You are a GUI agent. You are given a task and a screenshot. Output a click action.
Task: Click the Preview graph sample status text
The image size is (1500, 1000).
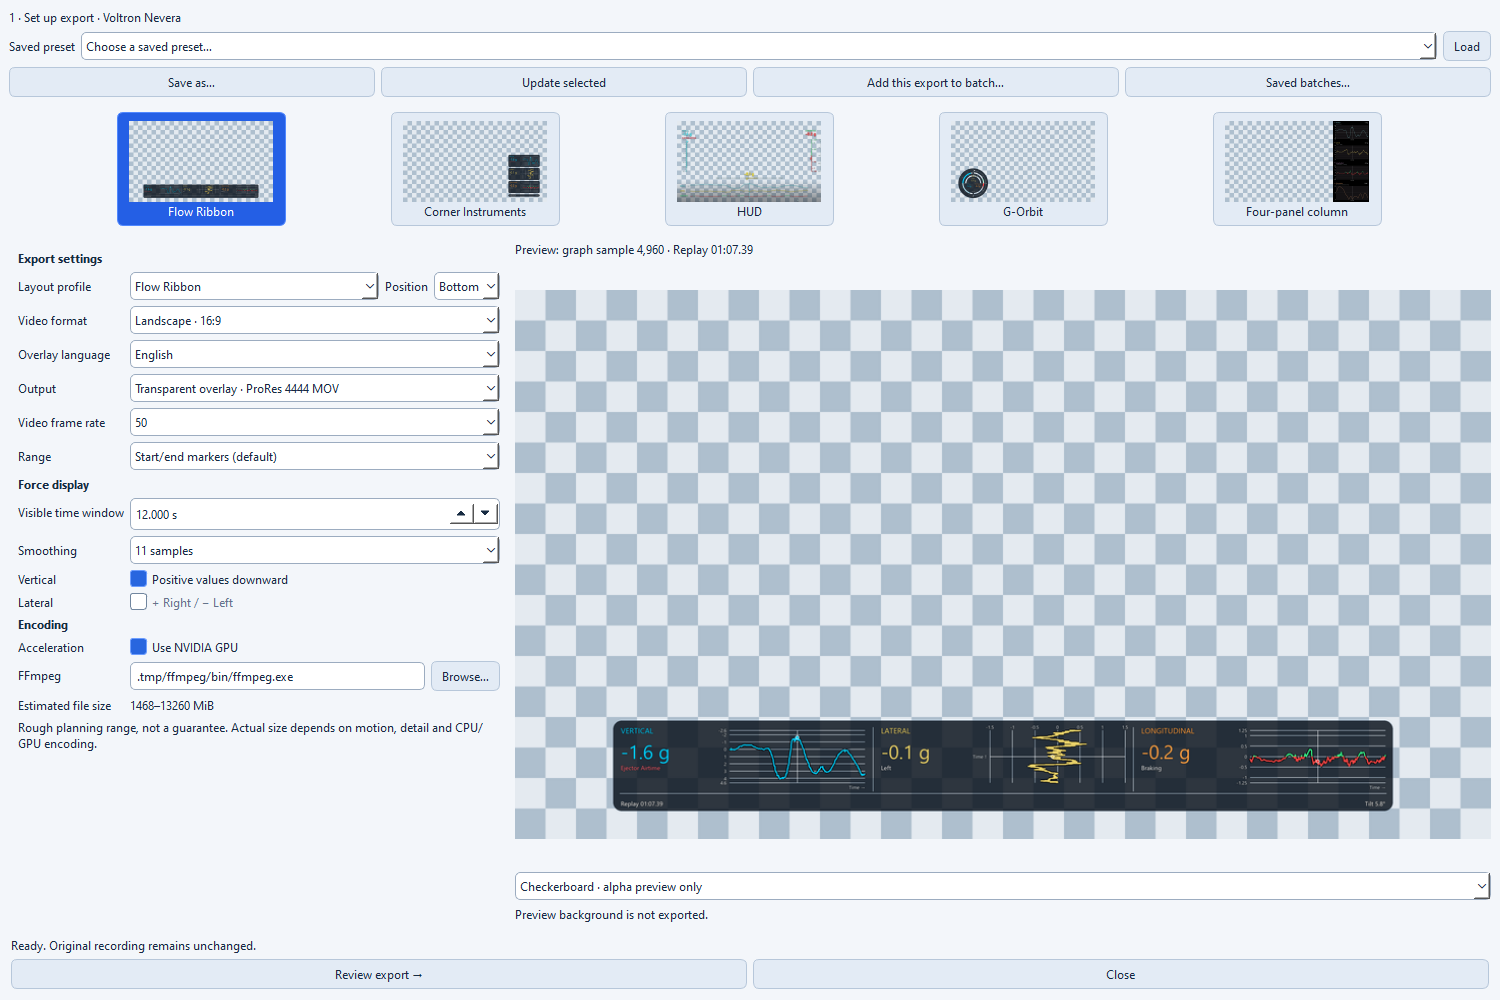click(634, 250)
